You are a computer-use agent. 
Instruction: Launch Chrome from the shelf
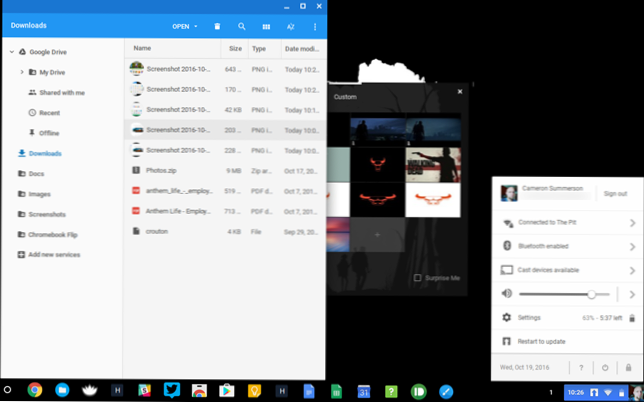35,390
